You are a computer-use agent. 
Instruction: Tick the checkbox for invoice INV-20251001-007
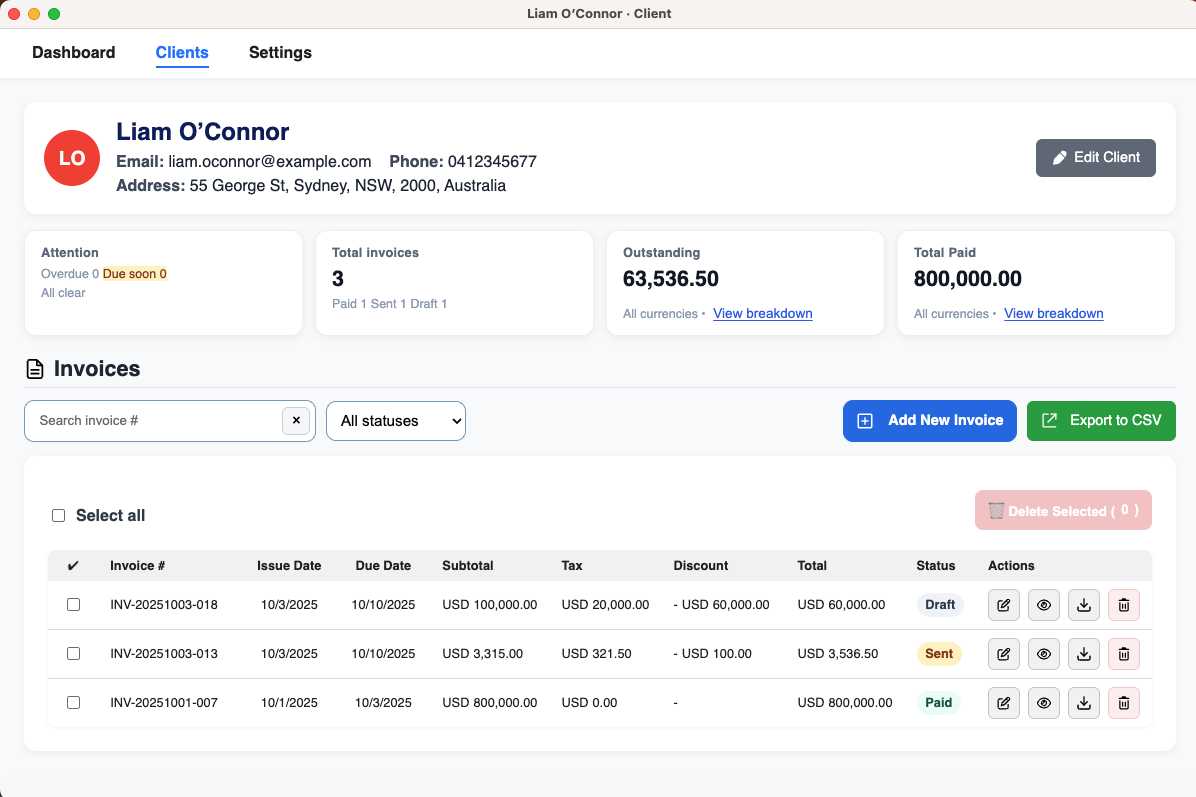point(73,703)
